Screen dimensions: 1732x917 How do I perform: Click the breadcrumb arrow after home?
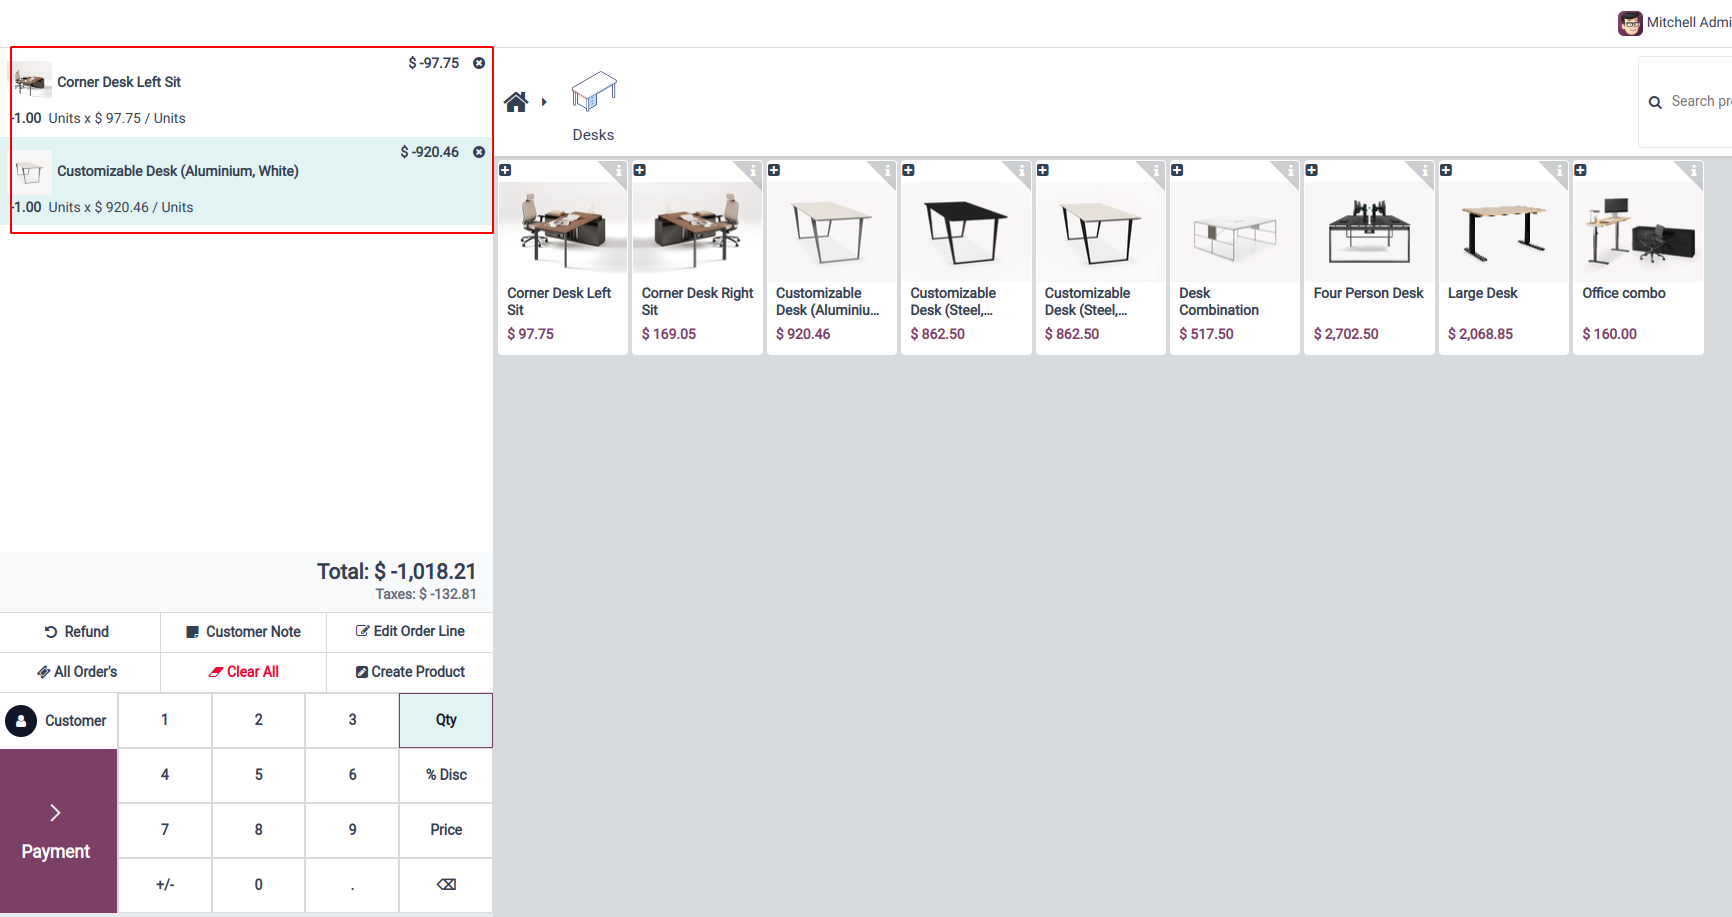544,102
